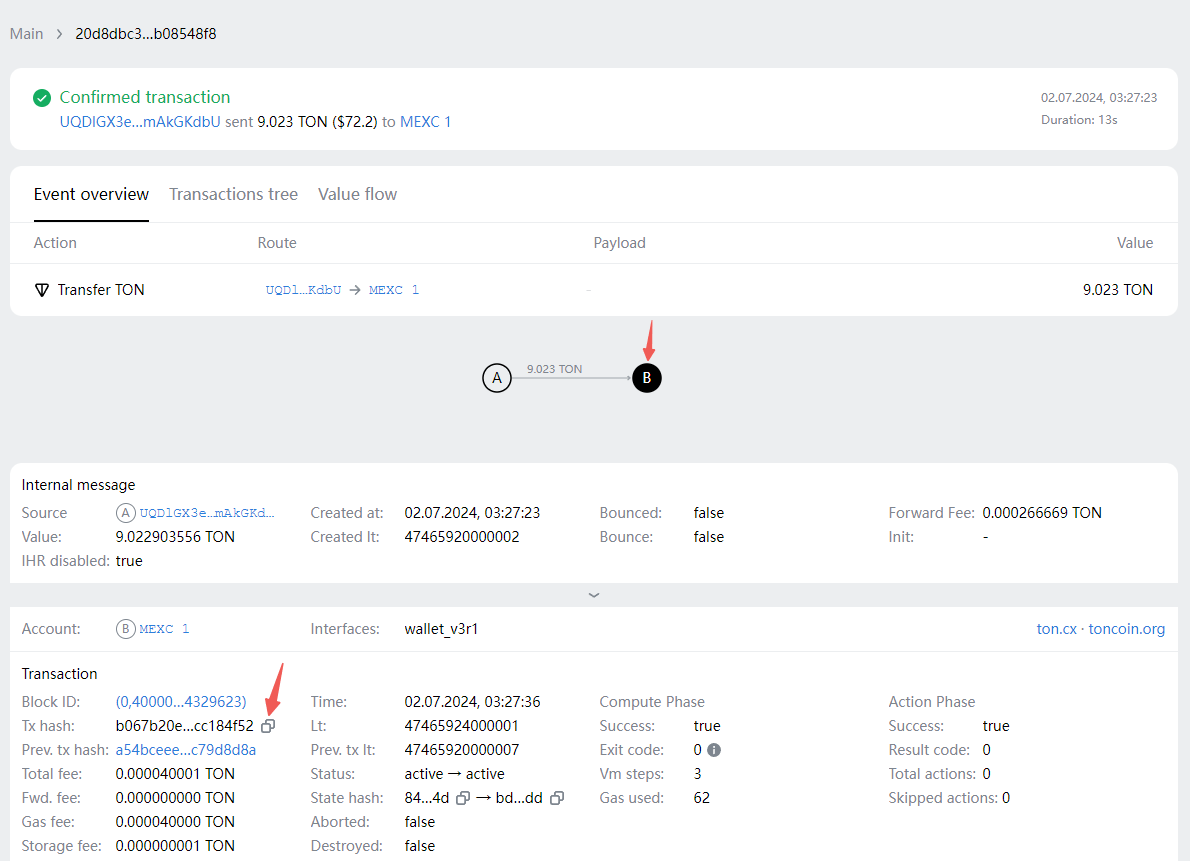Click the green Confirmed transaction checkmark
The height and width of the screenshot is (861, 1190).
42,98
